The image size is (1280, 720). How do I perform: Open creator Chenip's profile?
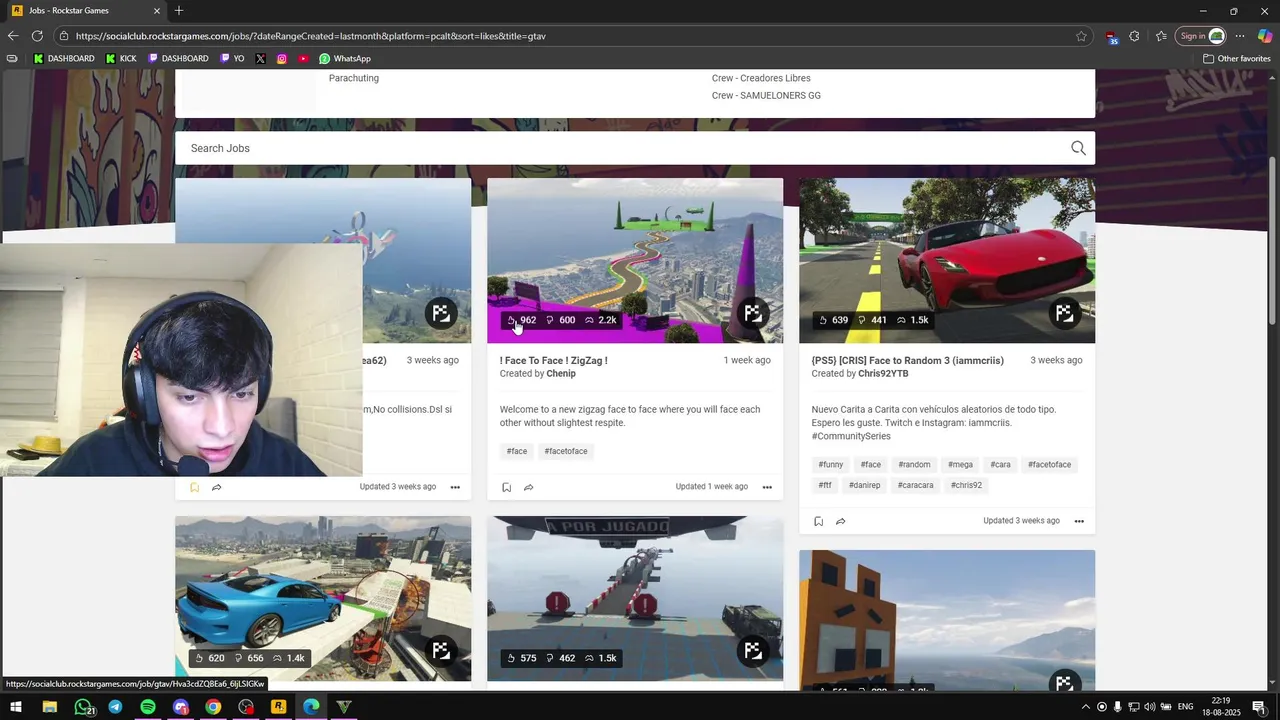click(x=561, y=373)
